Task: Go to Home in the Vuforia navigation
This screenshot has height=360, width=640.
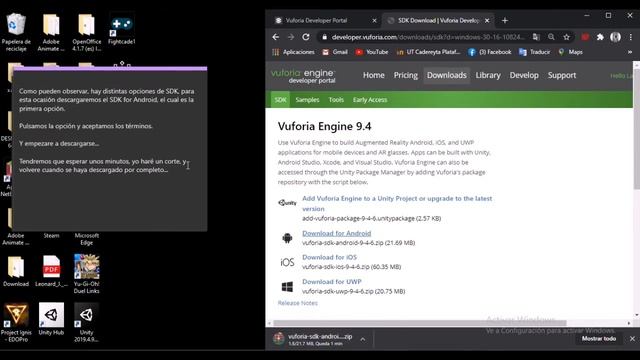Action: [x=373, y=75]
